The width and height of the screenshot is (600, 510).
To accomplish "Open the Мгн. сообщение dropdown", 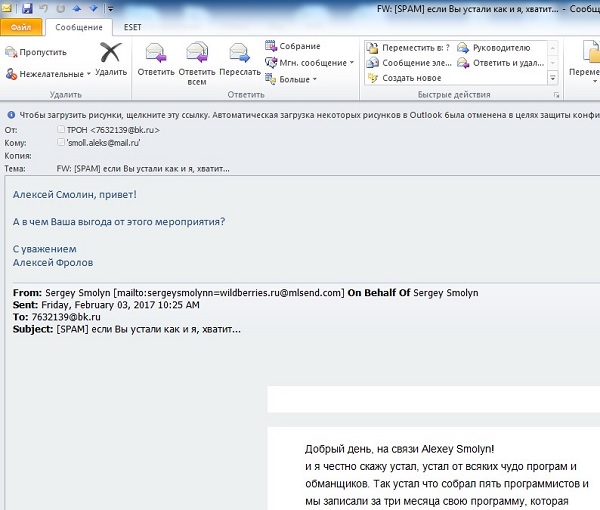I will coord(309,62).
